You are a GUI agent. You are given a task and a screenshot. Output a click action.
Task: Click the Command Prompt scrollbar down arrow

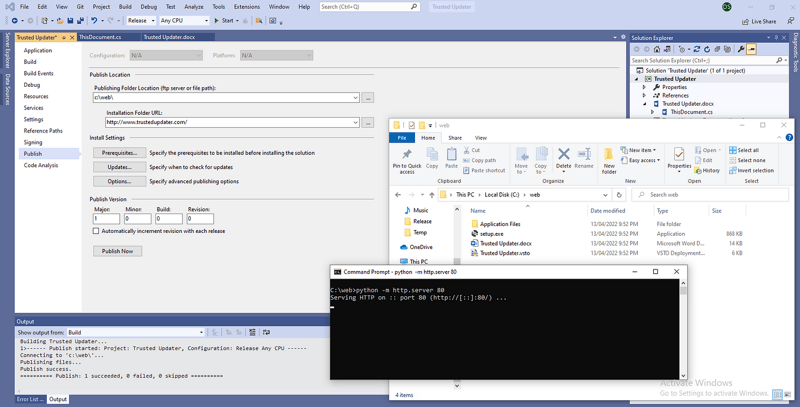pyautogui.click(x=683, y=375)
